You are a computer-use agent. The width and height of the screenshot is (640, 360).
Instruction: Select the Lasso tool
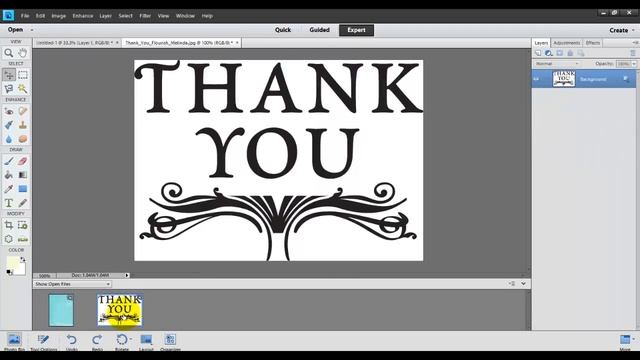[x=9, y=89]
